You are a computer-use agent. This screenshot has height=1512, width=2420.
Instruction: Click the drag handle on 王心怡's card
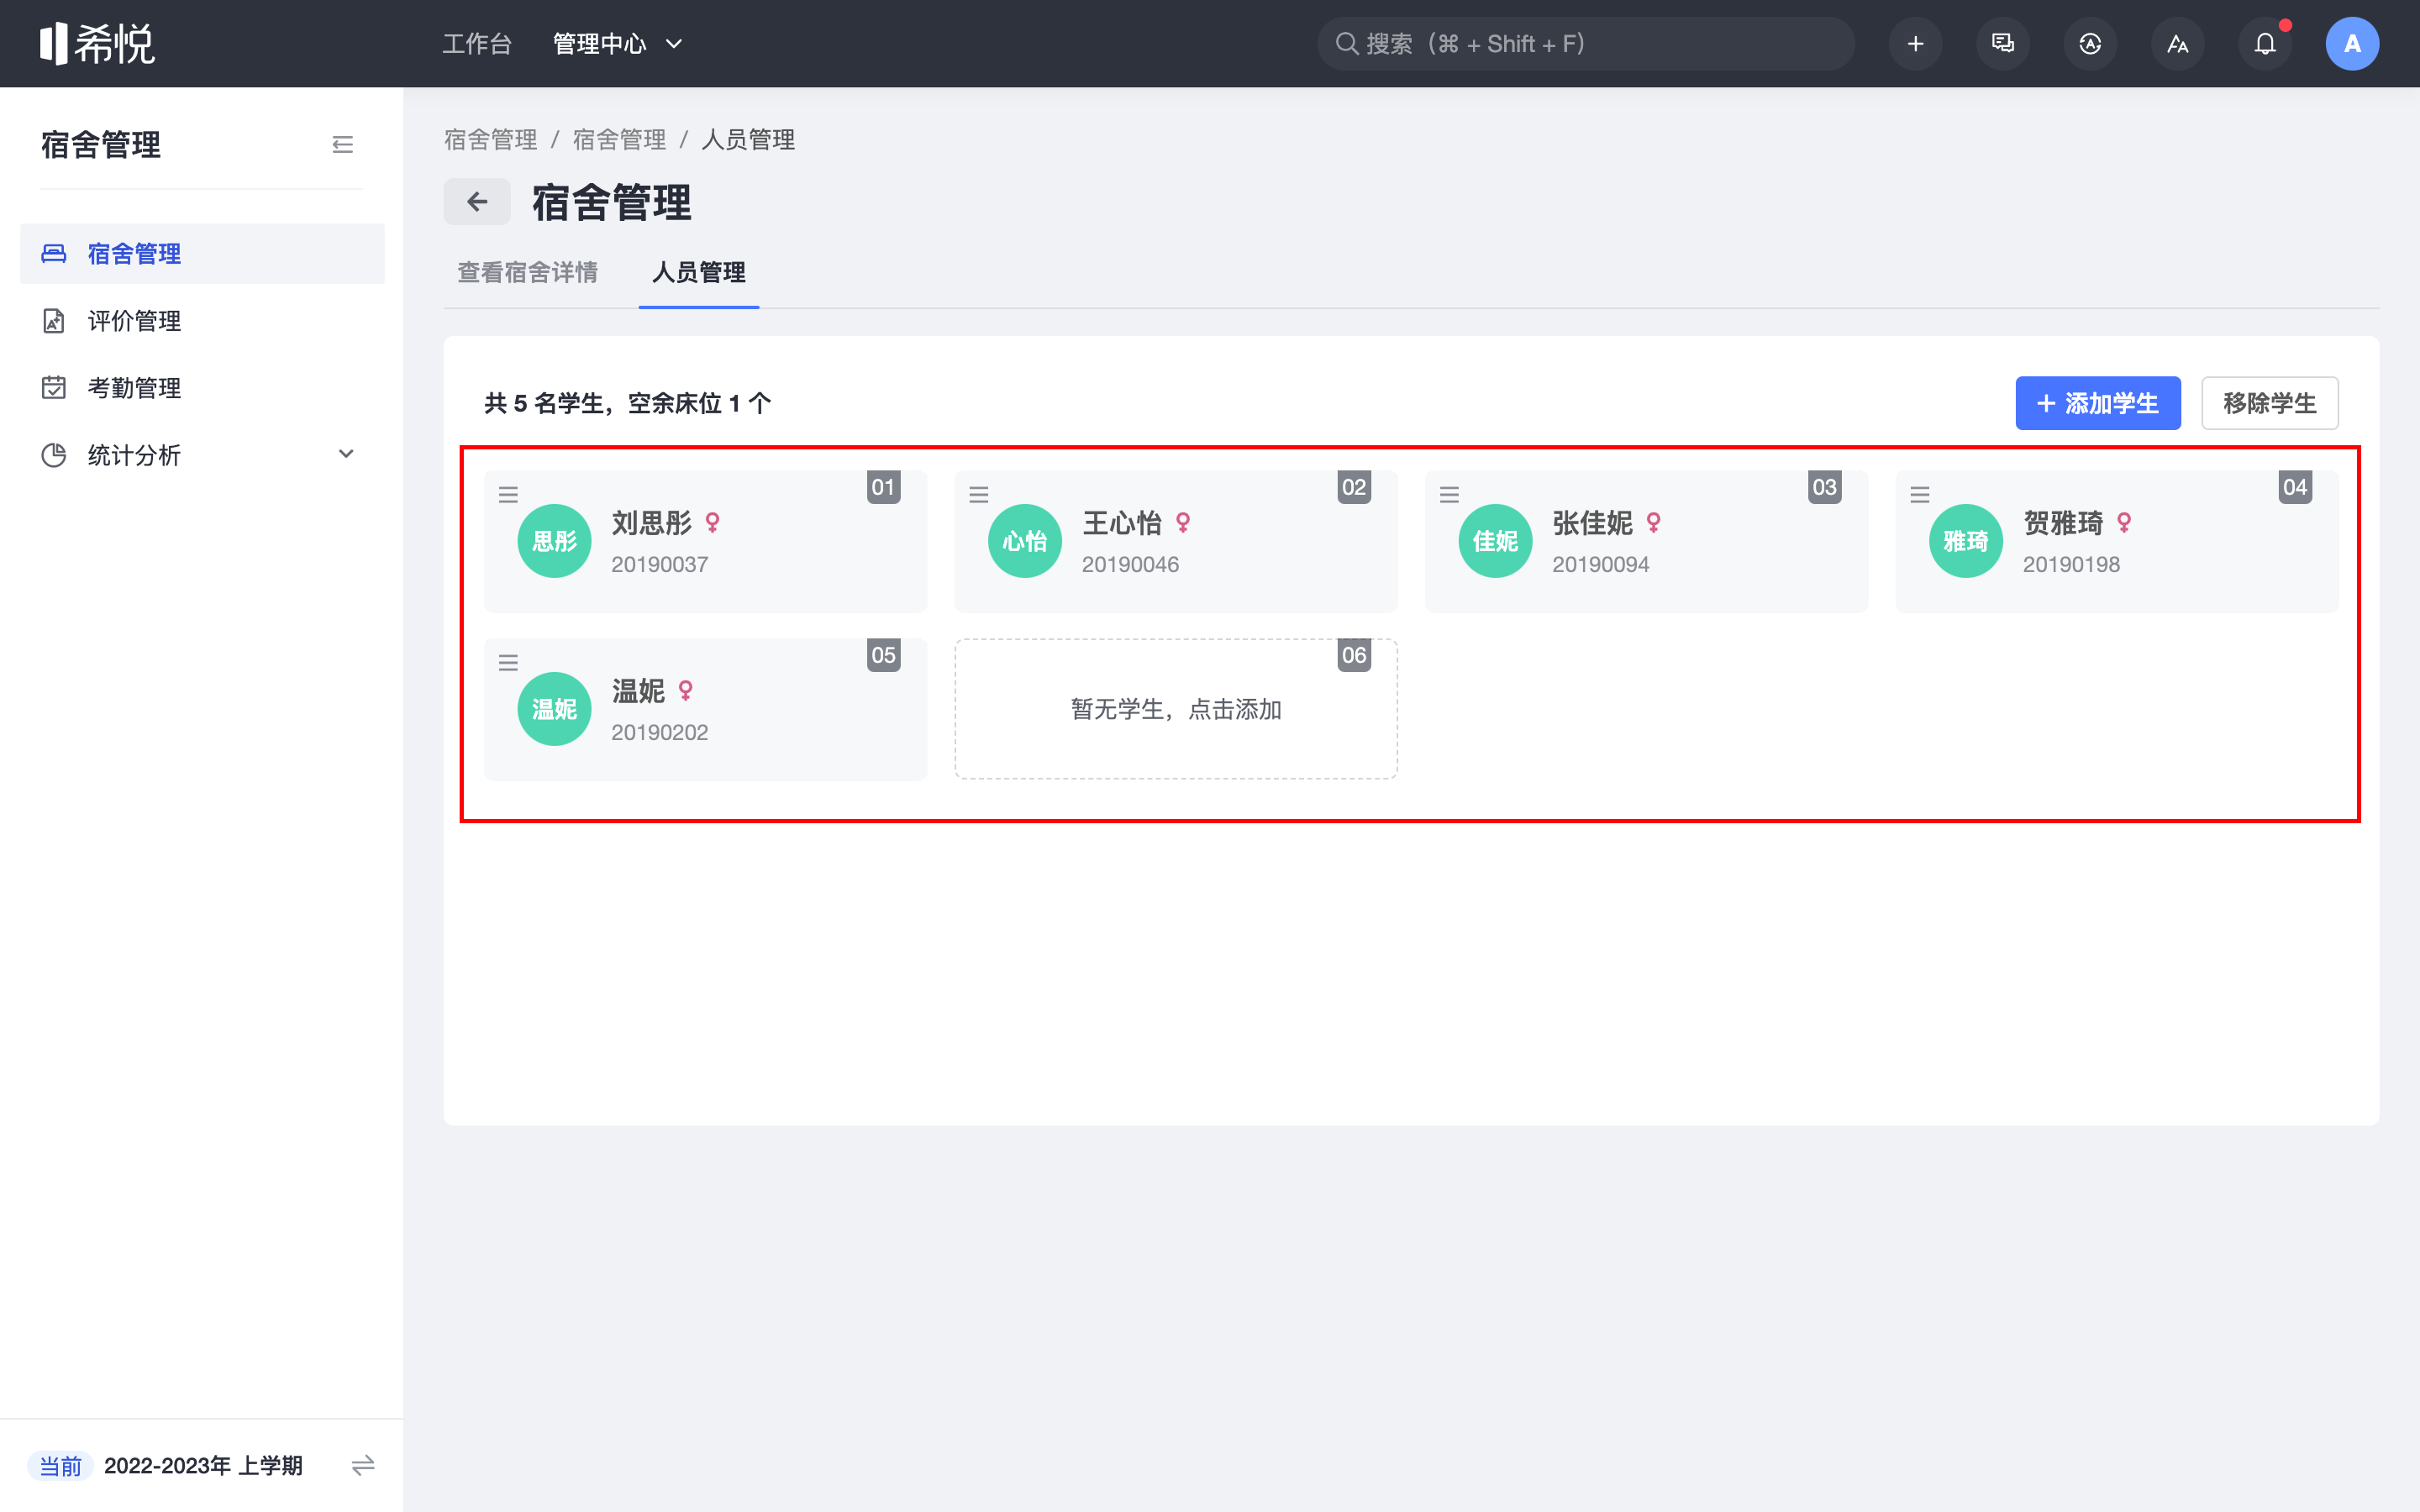click(979, 494)
